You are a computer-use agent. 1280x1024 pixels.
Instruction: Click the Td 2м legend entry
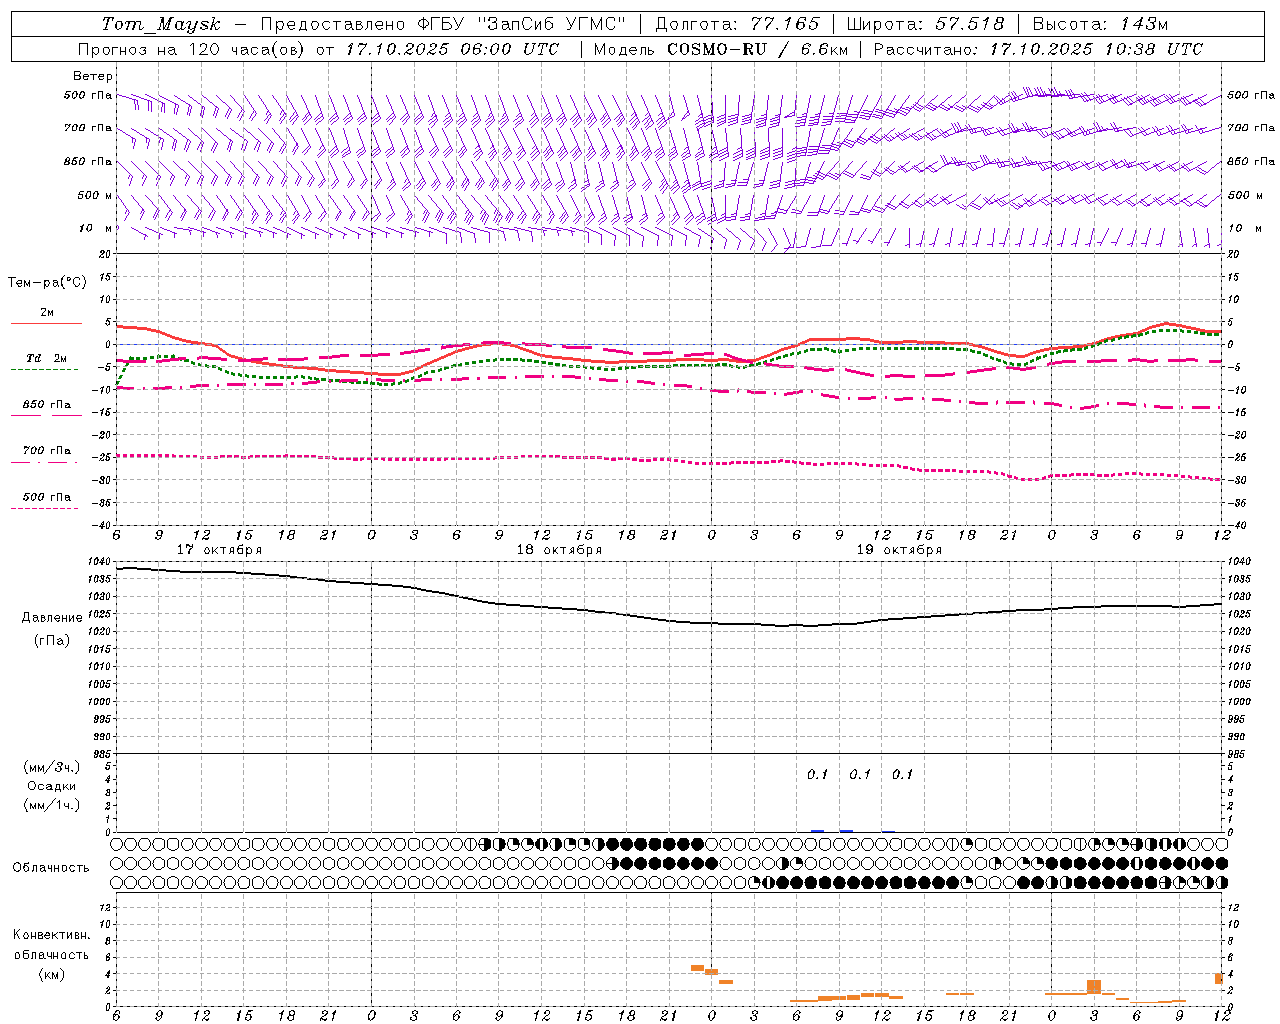click(x=47, y=358)
